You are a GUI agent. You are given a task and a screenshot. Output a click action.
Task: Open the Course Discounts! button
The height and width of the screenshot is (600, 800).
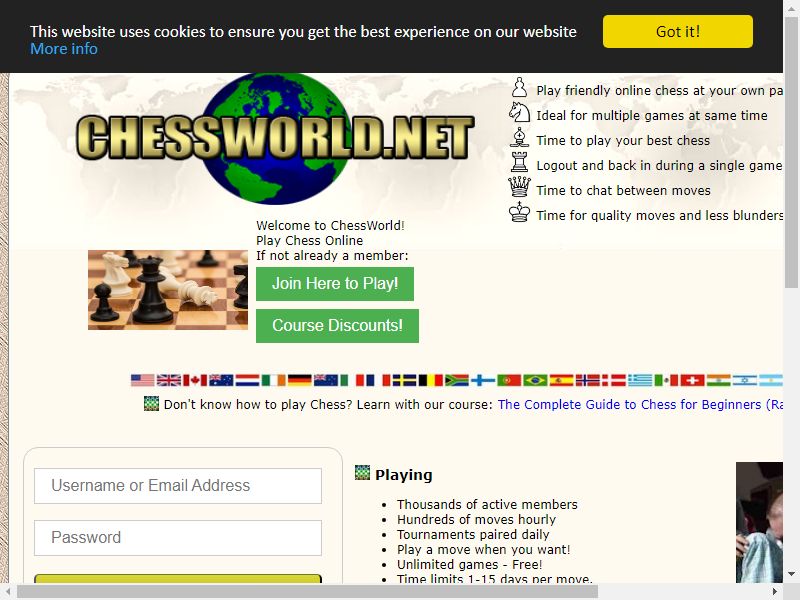point(337,326)
